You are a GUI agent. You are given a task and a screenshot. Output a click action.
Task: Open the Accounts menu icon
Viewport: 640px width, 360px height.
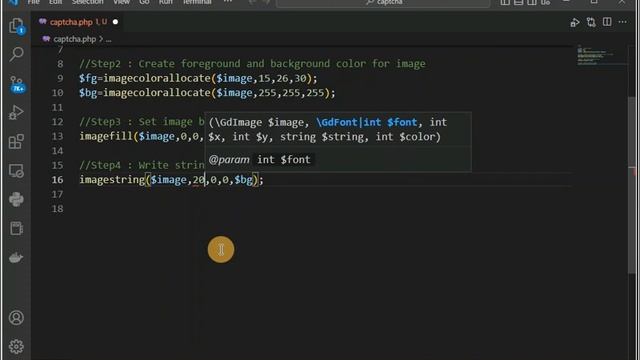tap(16, 318)
